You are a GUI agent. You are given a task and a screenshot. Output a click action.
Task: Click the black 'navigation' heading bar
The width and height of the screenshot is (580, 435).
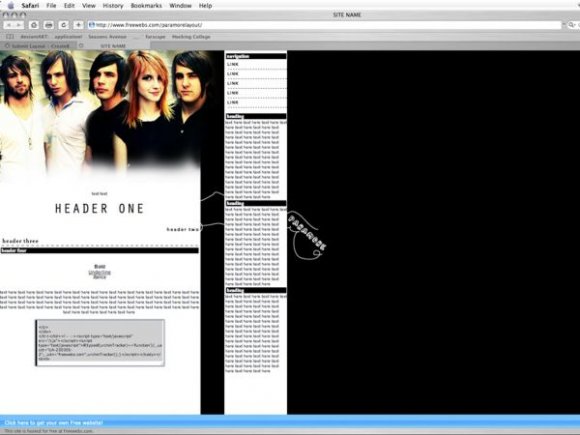coord(256,56)
